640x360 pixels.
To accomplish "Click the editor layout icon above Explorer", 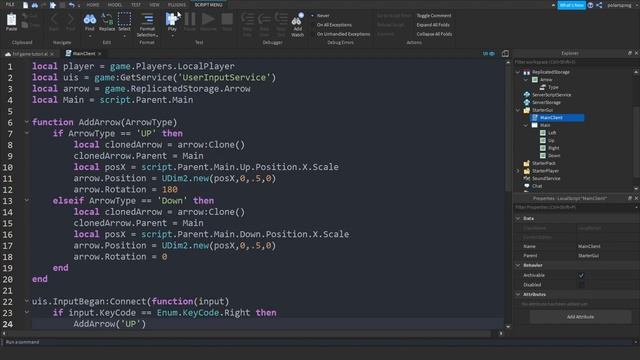I will pos(505,53).
